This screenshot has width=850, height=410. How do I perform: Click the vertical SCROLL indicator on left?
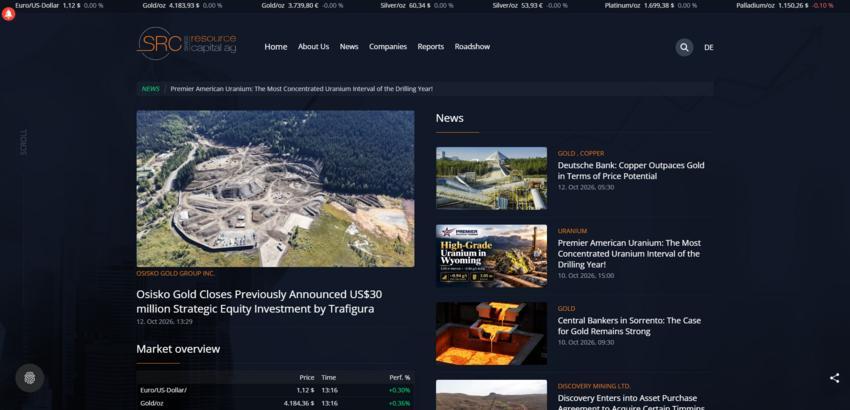(23, 142)
